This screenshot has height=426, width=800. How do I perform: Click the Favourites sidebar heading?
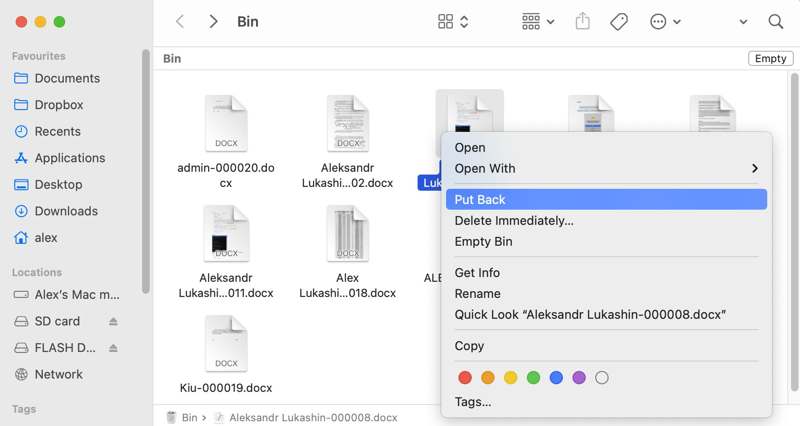[x=39, y=56]
